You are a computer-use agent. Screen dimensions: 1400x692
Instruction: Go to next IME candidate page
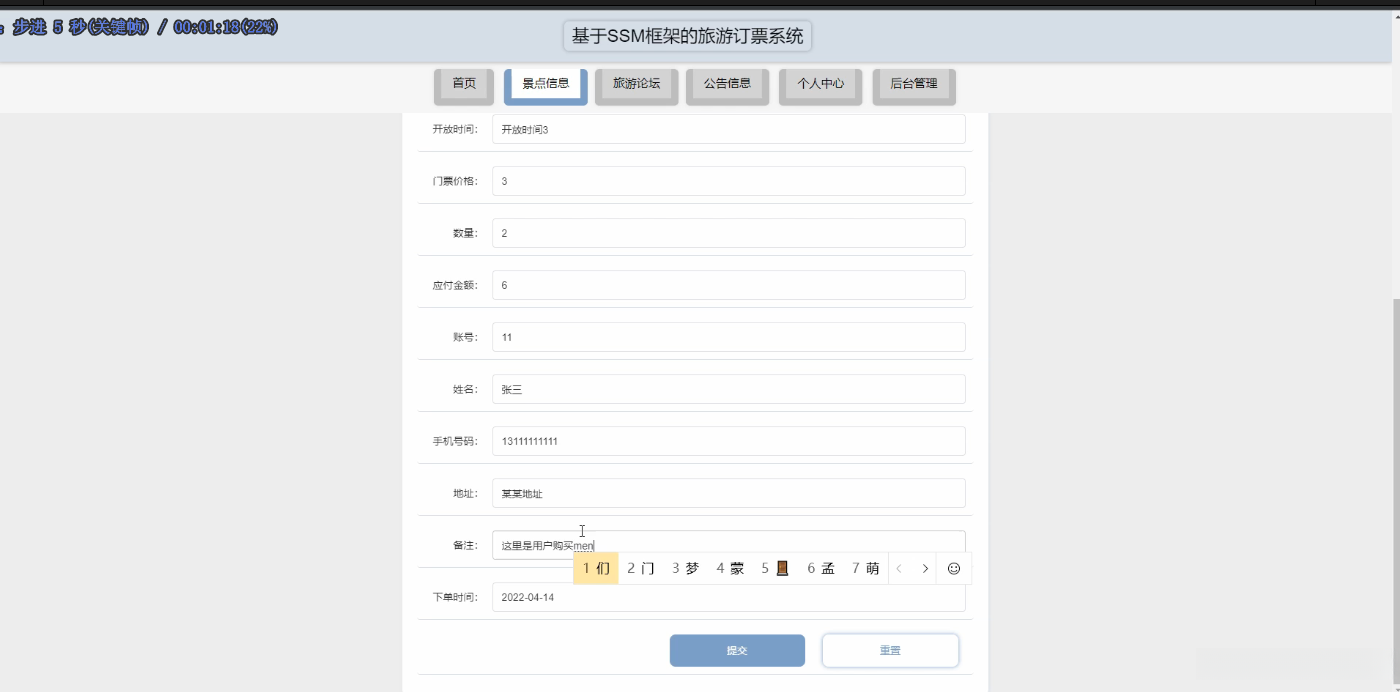925,568
